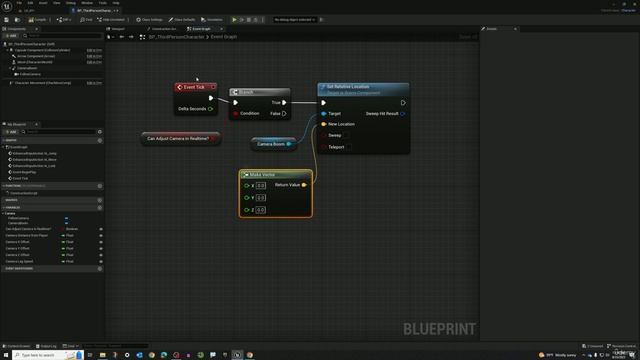Toggle visibility eye for Can Adjust Camera variable
The width and height of the screenshot is (640, 360).
click(101, 229)
